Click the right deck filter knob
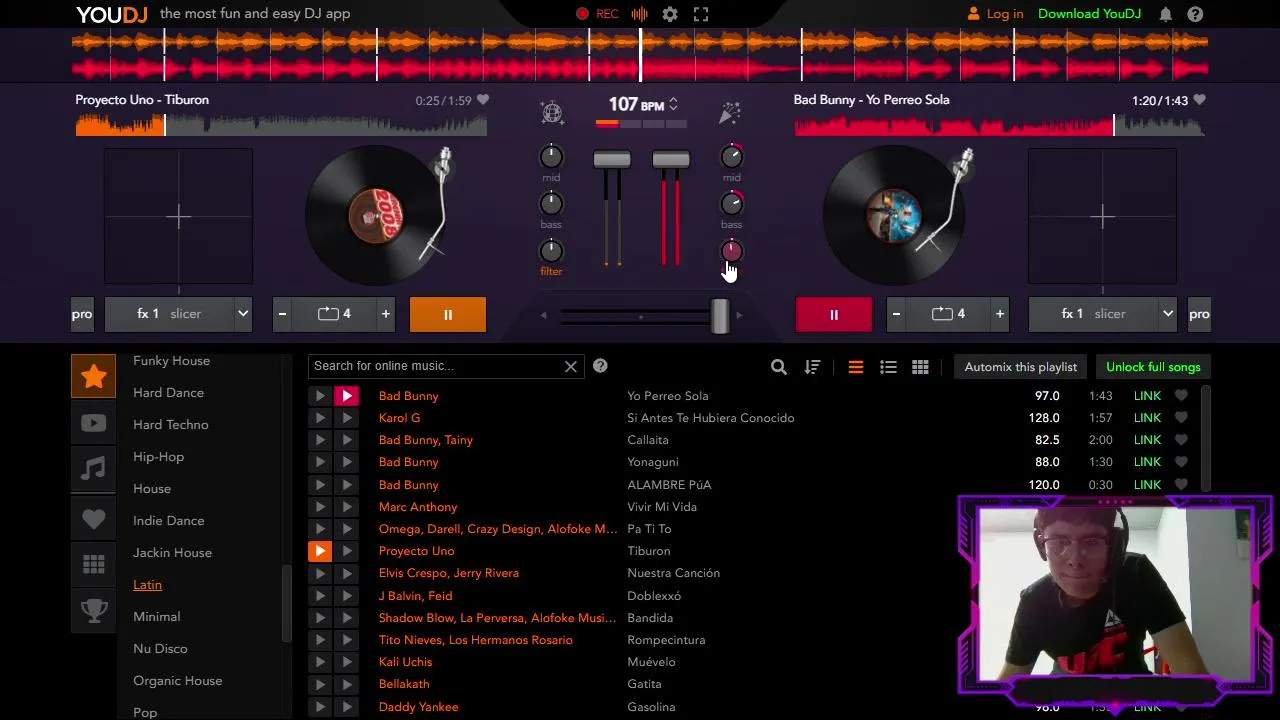The image size is (1280, 720). pos(731,250)
